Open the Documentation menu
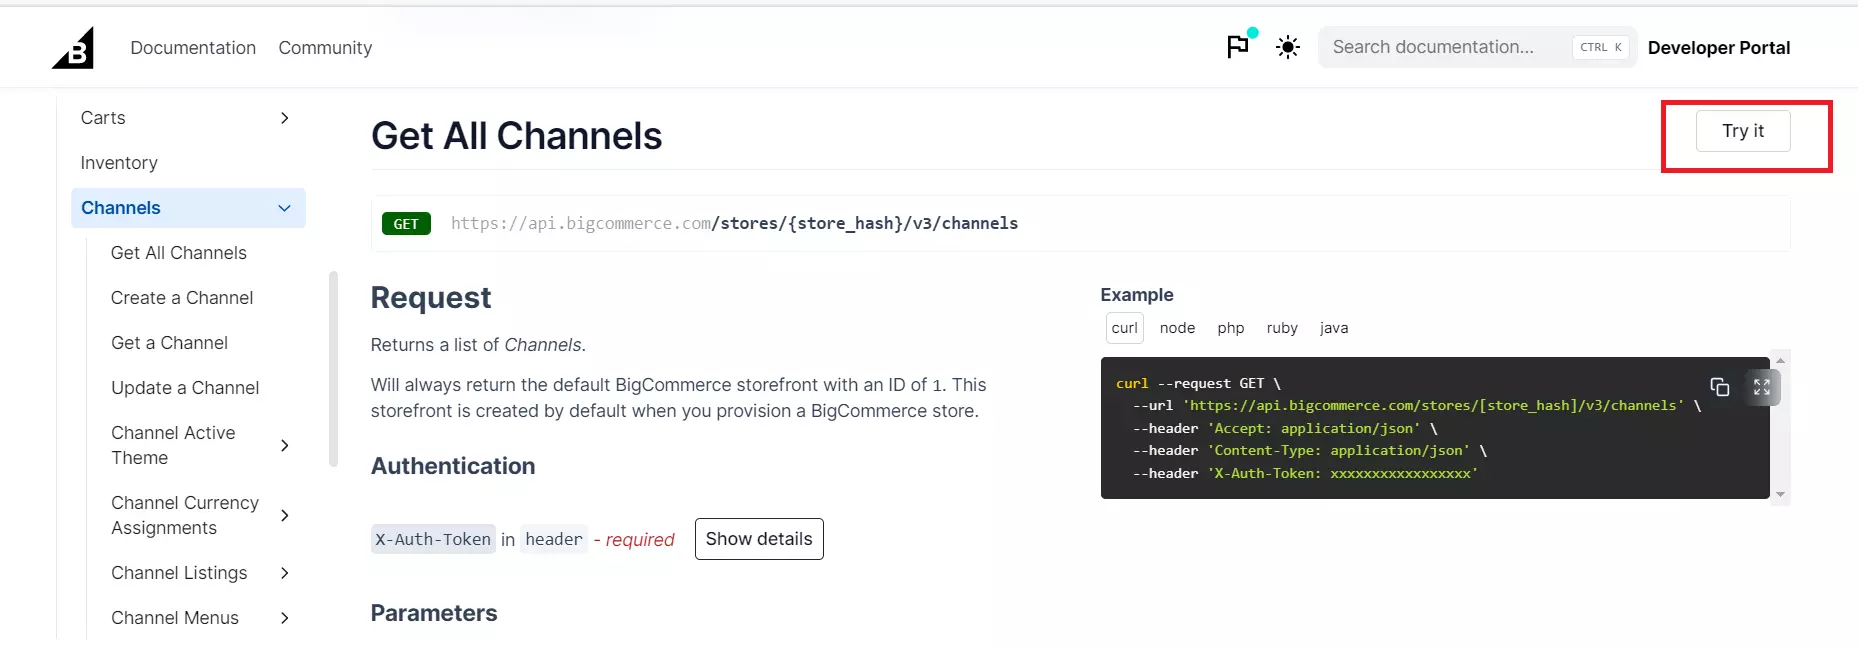 tap(193, 47)
